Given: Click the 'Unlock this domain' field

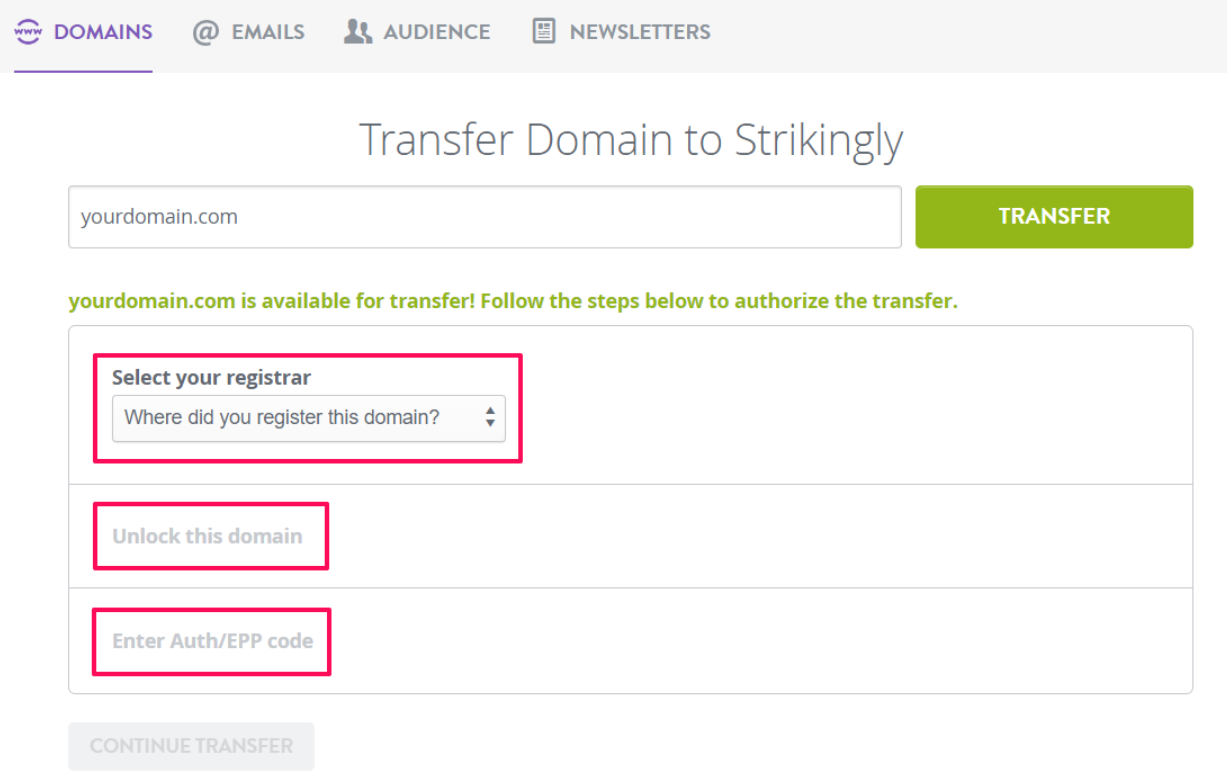Looking at the screenshot, I should point(209,535).
